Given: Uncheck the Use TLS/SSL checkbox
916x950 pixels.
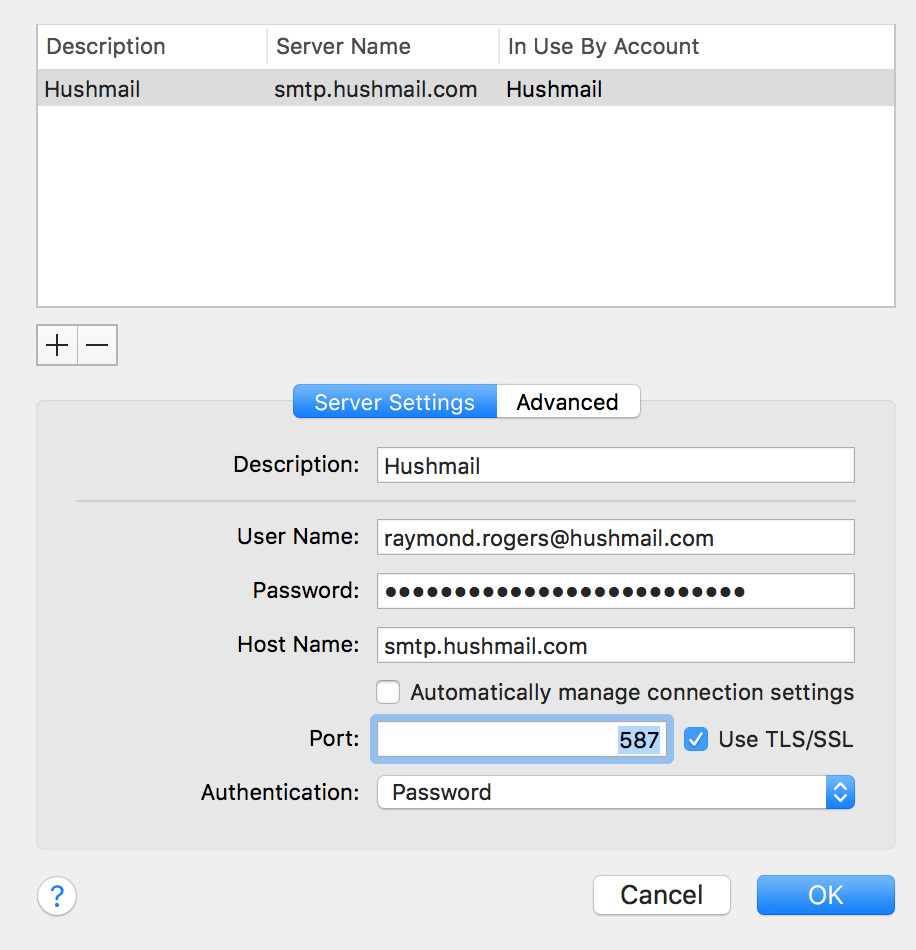Looking at the screenshot, I should (696, 740).
